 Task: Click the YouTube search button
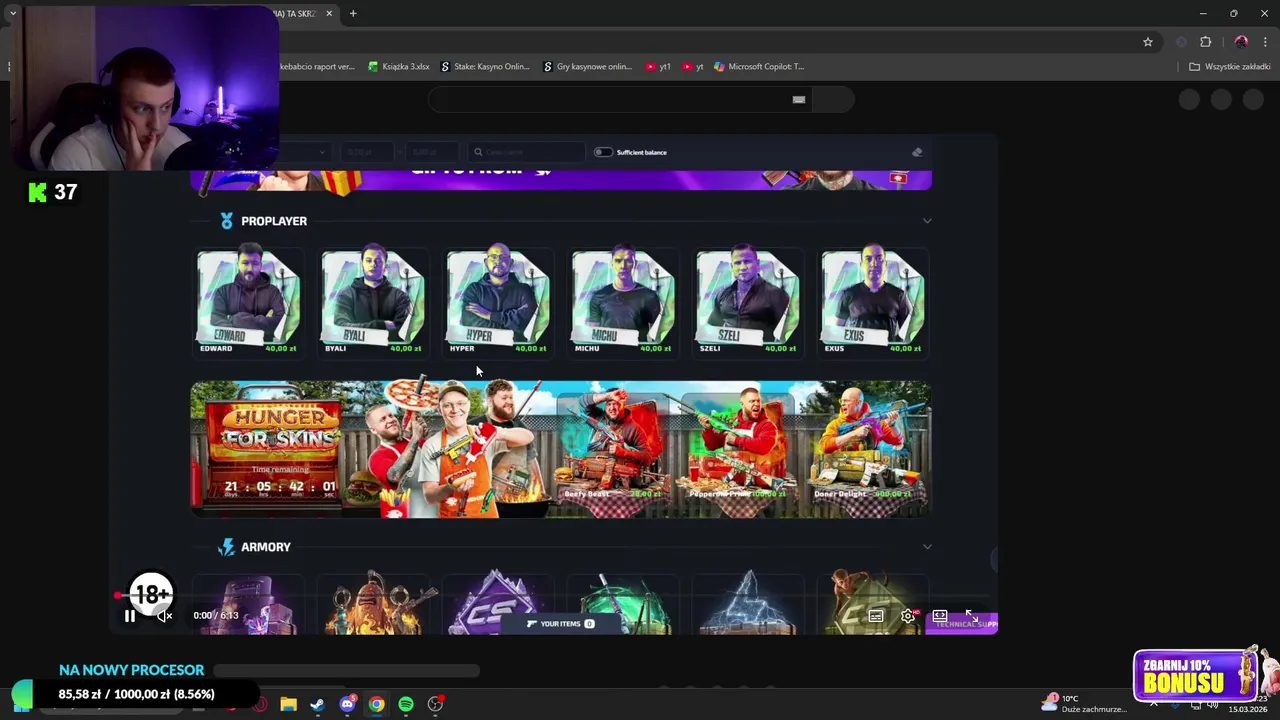(834, 99)
